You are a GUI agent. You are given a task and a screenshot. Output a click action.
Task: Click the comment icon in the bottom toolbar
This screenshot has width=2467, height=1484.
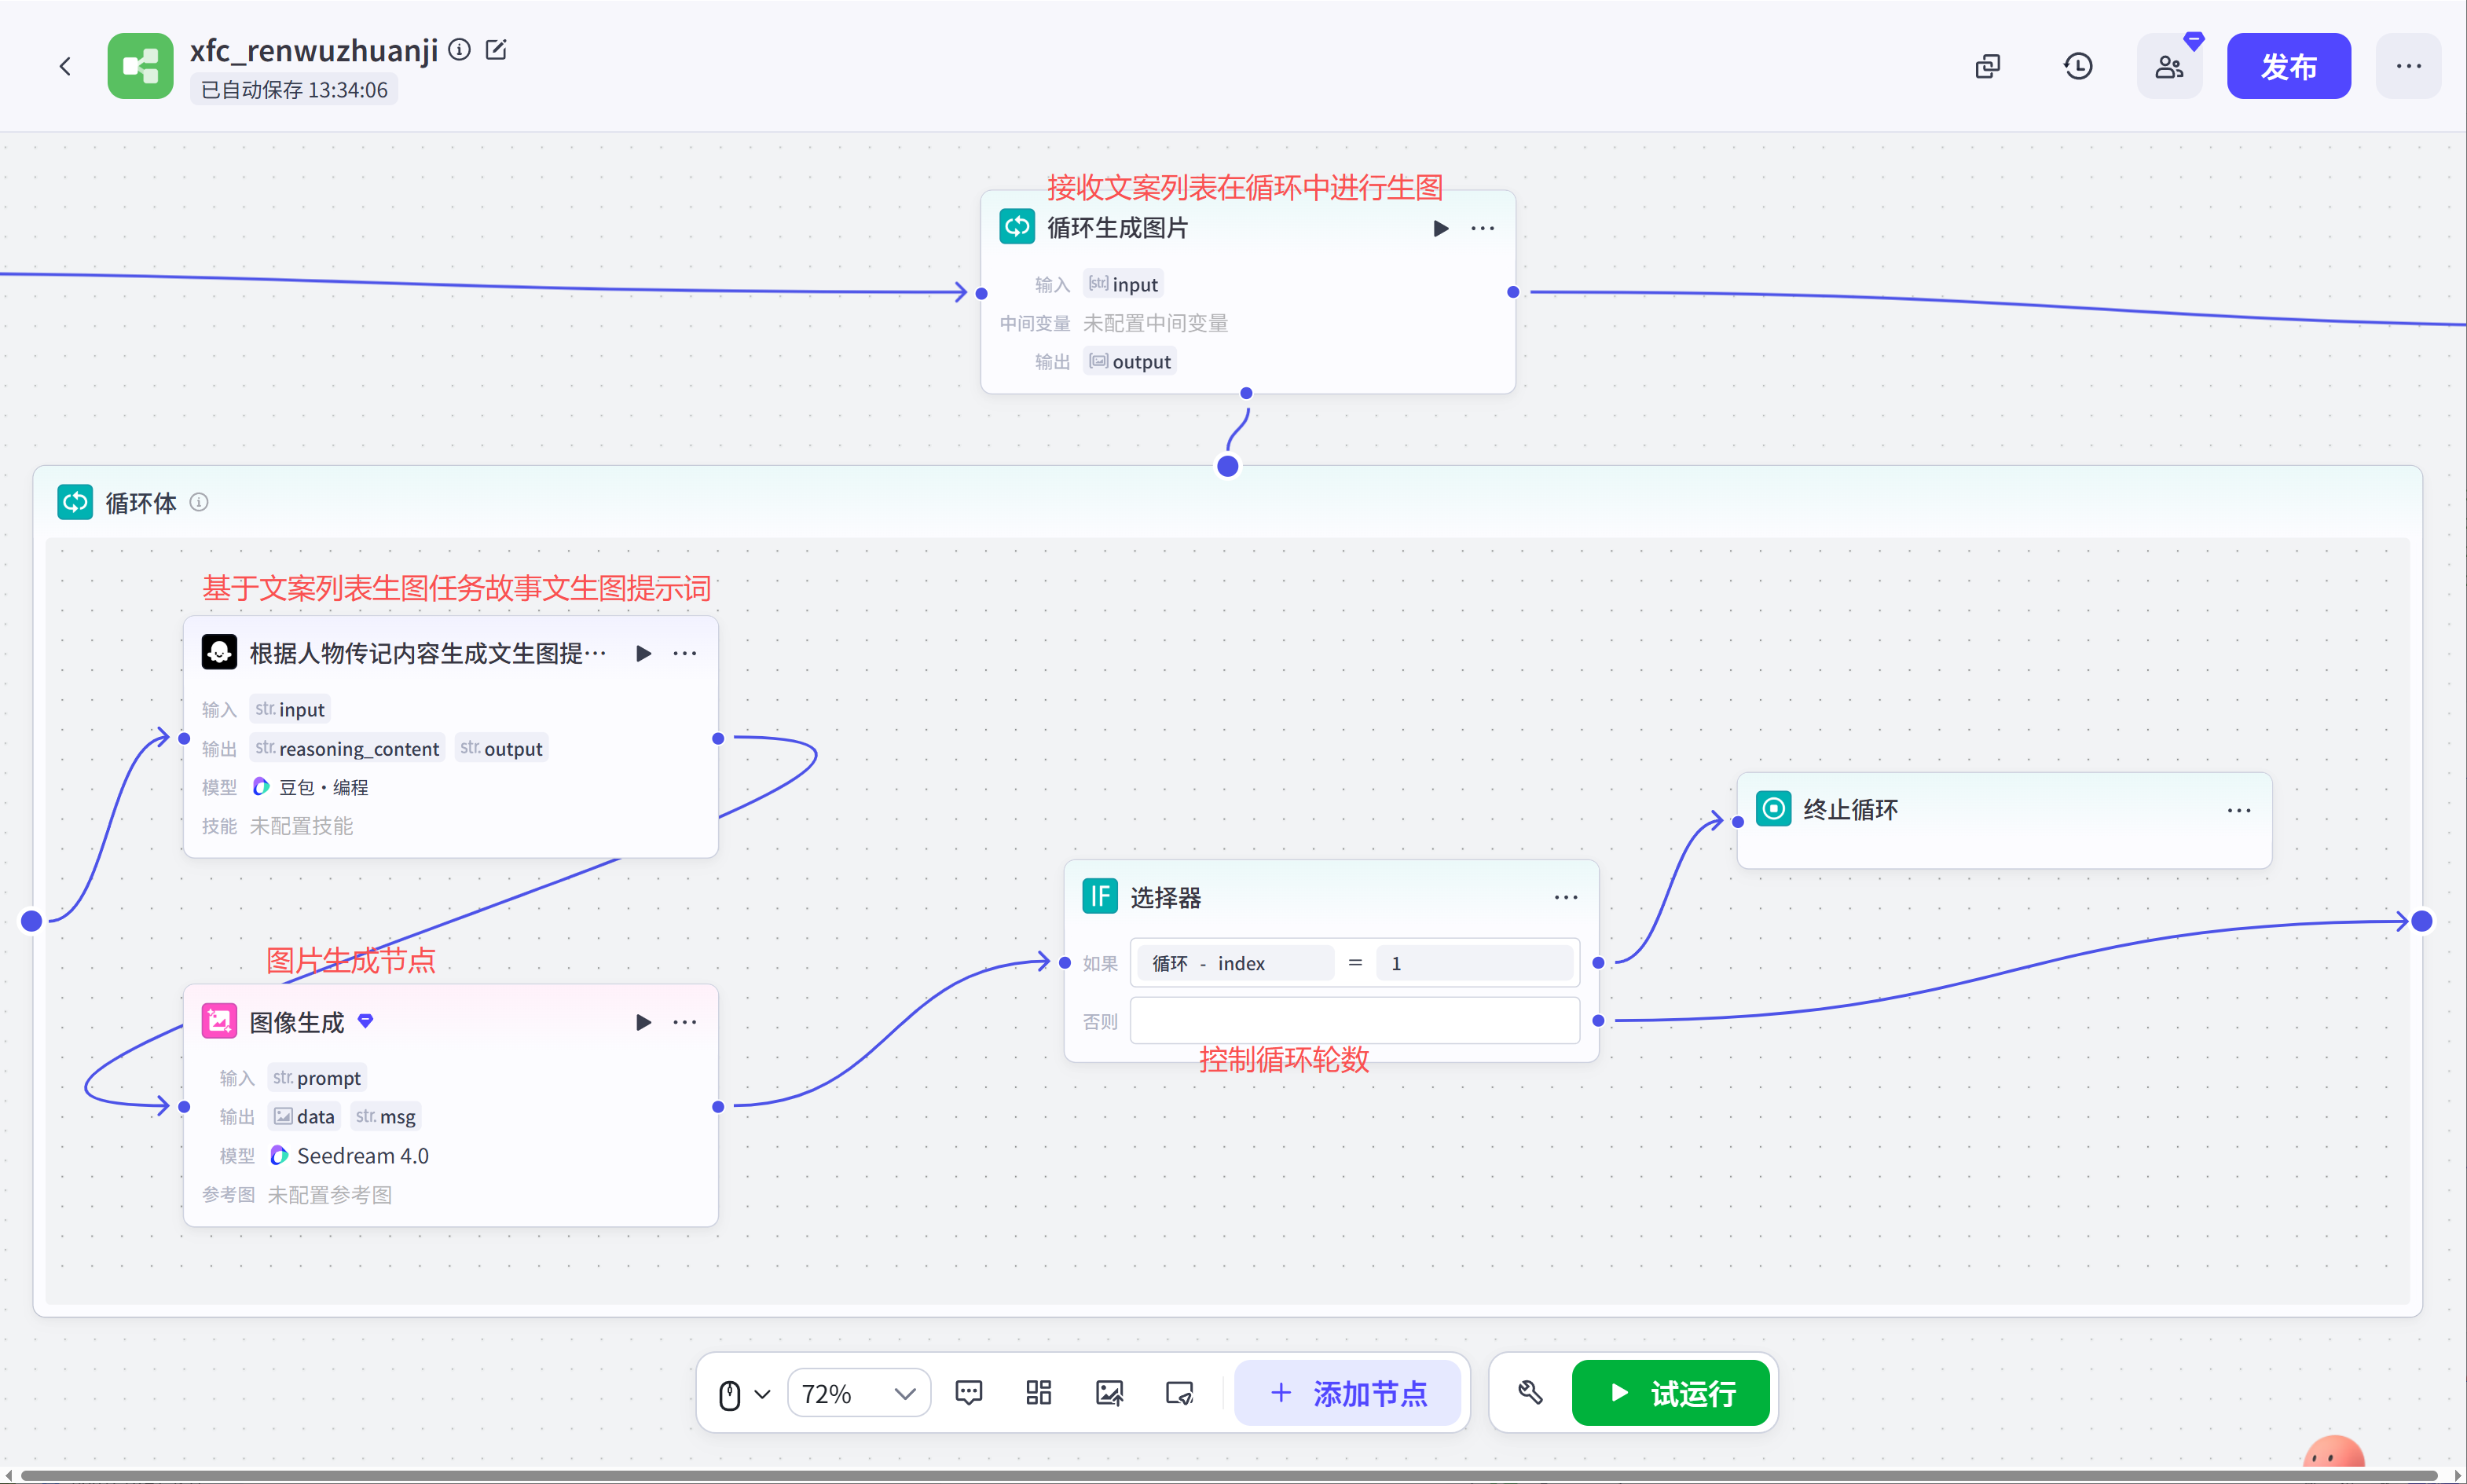coord(968,1392)
